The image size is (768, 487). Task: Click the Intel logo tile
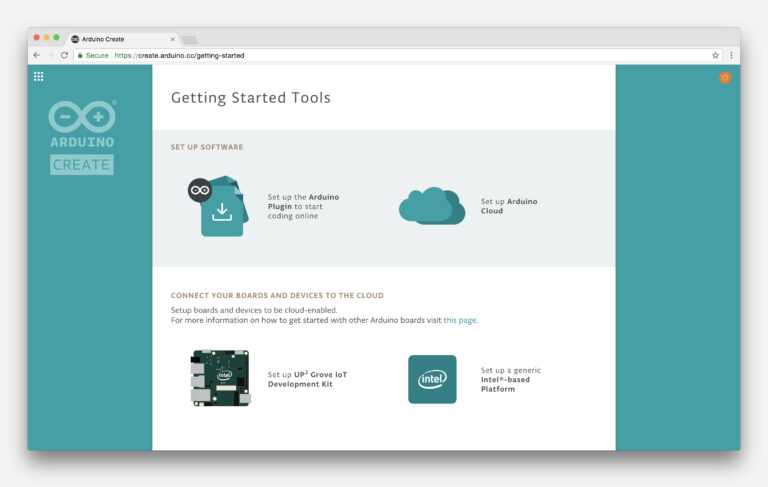(432, 379)
